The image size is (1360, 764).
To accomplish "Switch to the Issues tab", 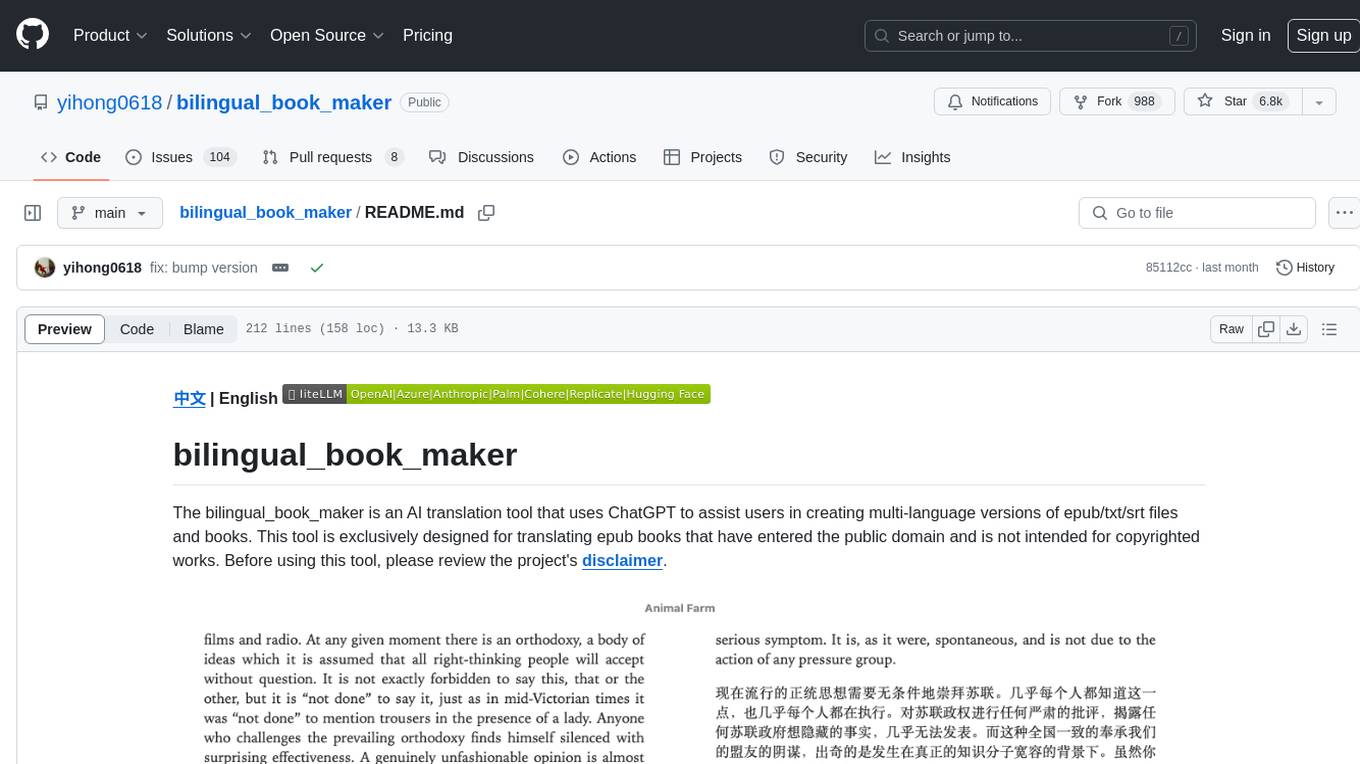I will (179, 157).
